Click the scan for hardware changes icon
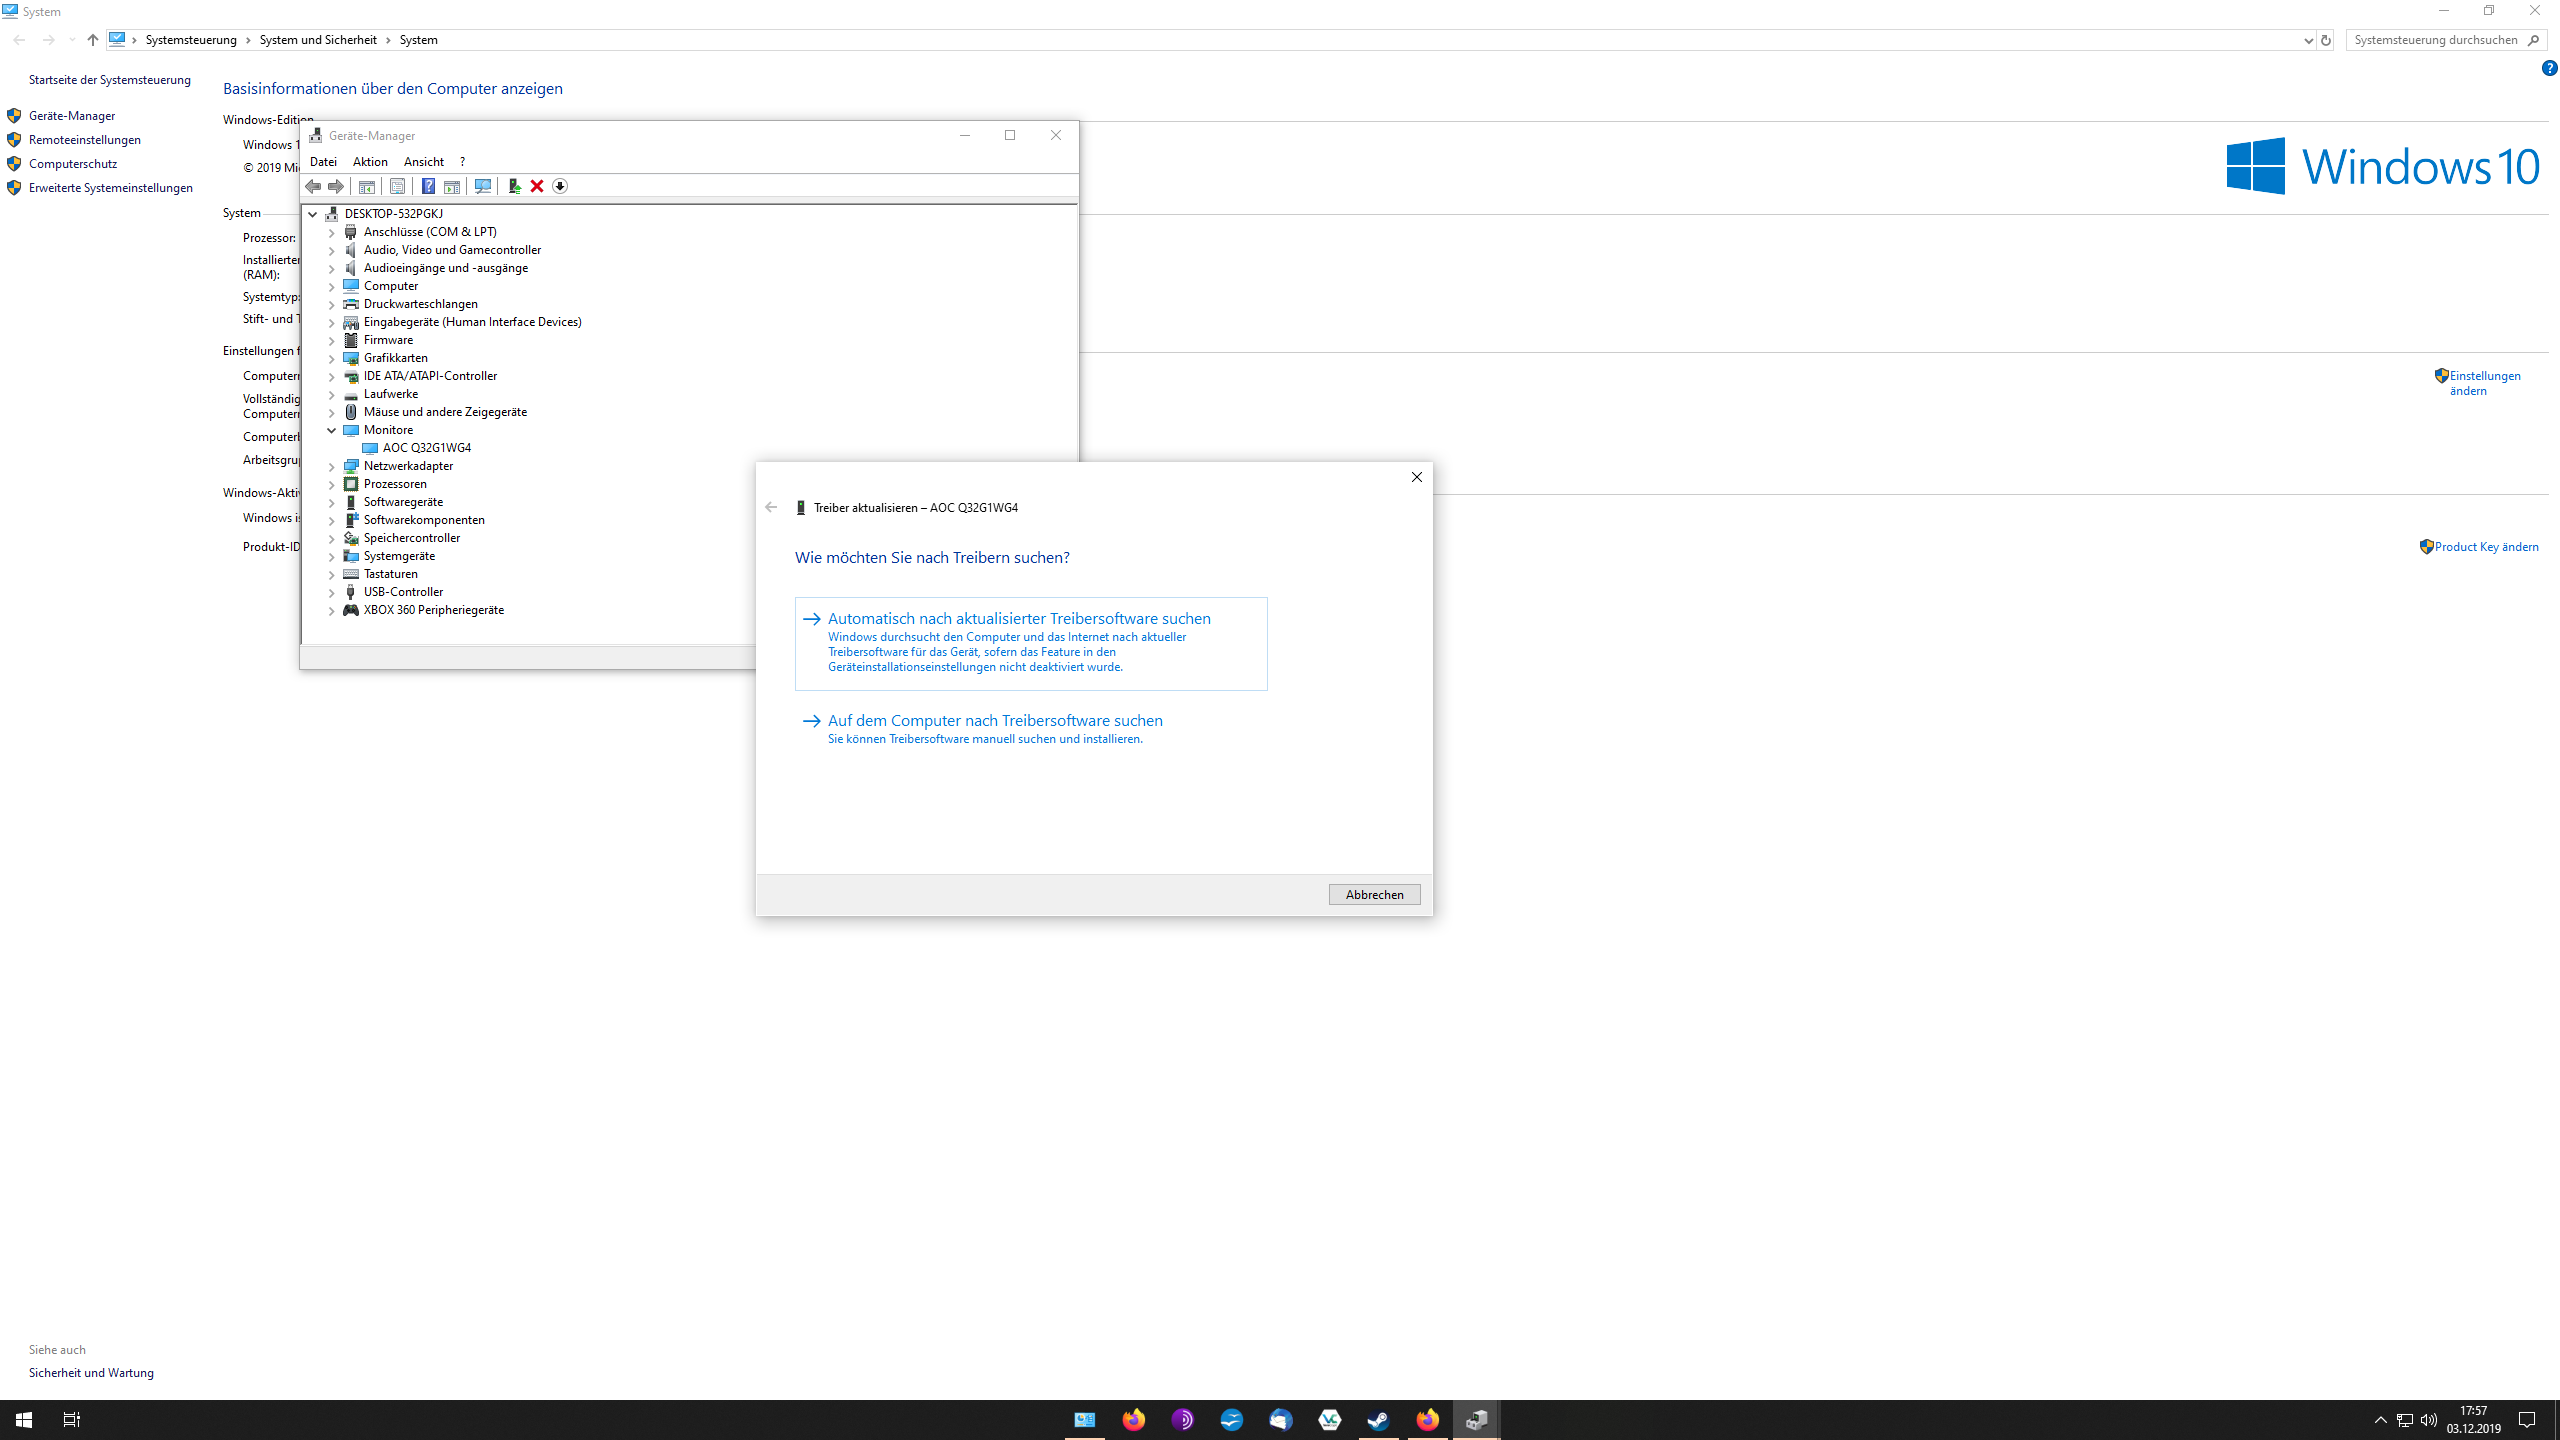The width and height of the screenshot is (2560, 1440). pos(483,186)
